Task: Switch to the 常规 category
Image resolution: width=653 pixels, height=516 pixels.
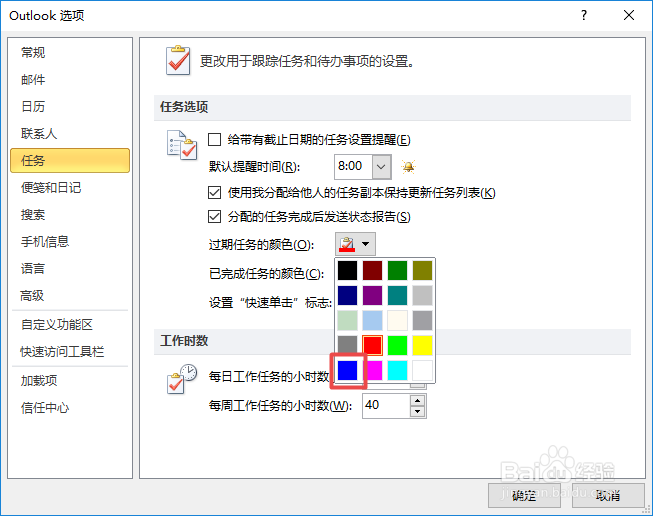Action: click(x=70, y=53)
